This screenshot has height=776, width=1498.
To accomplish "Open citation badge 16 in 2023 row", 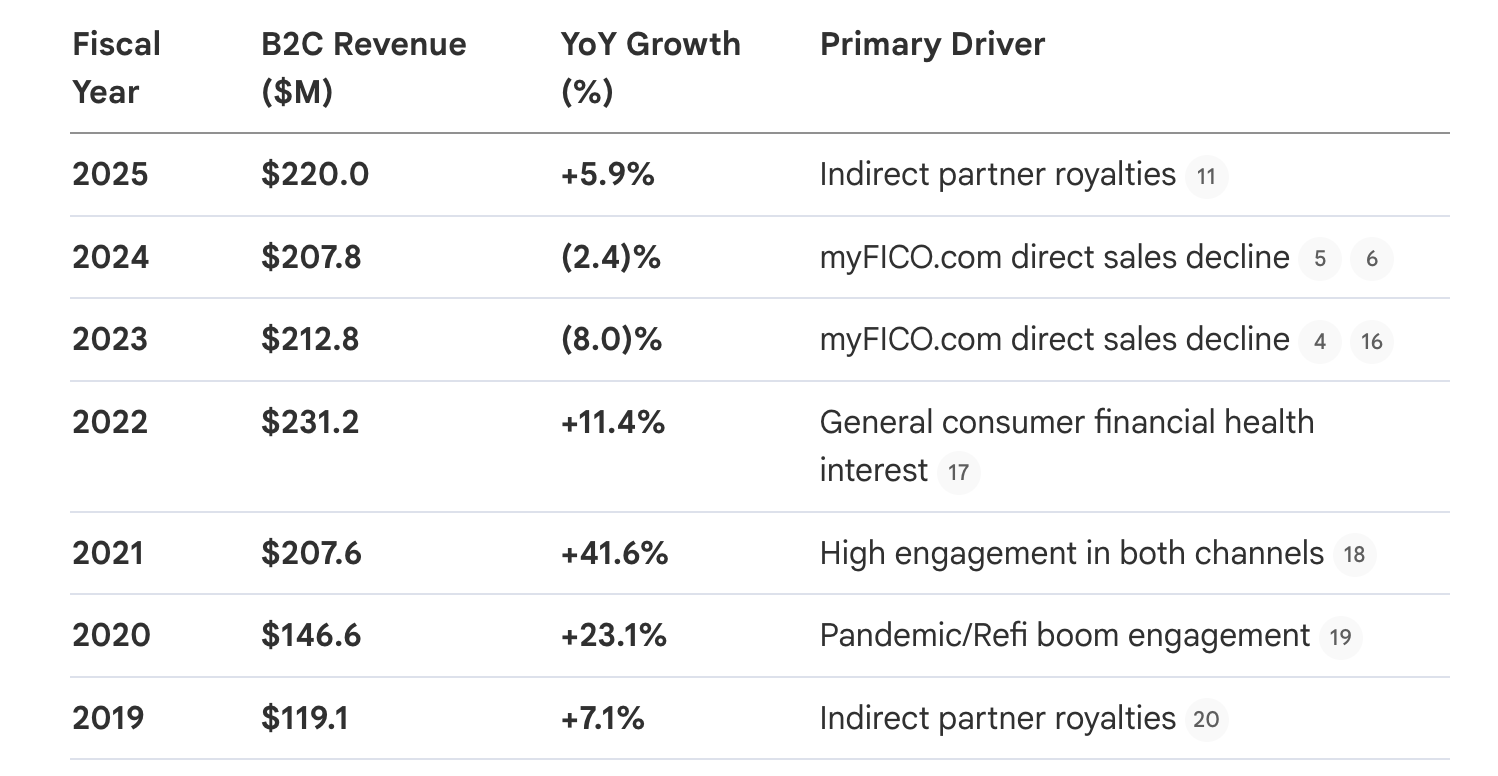I will (x=1372, y=342).
